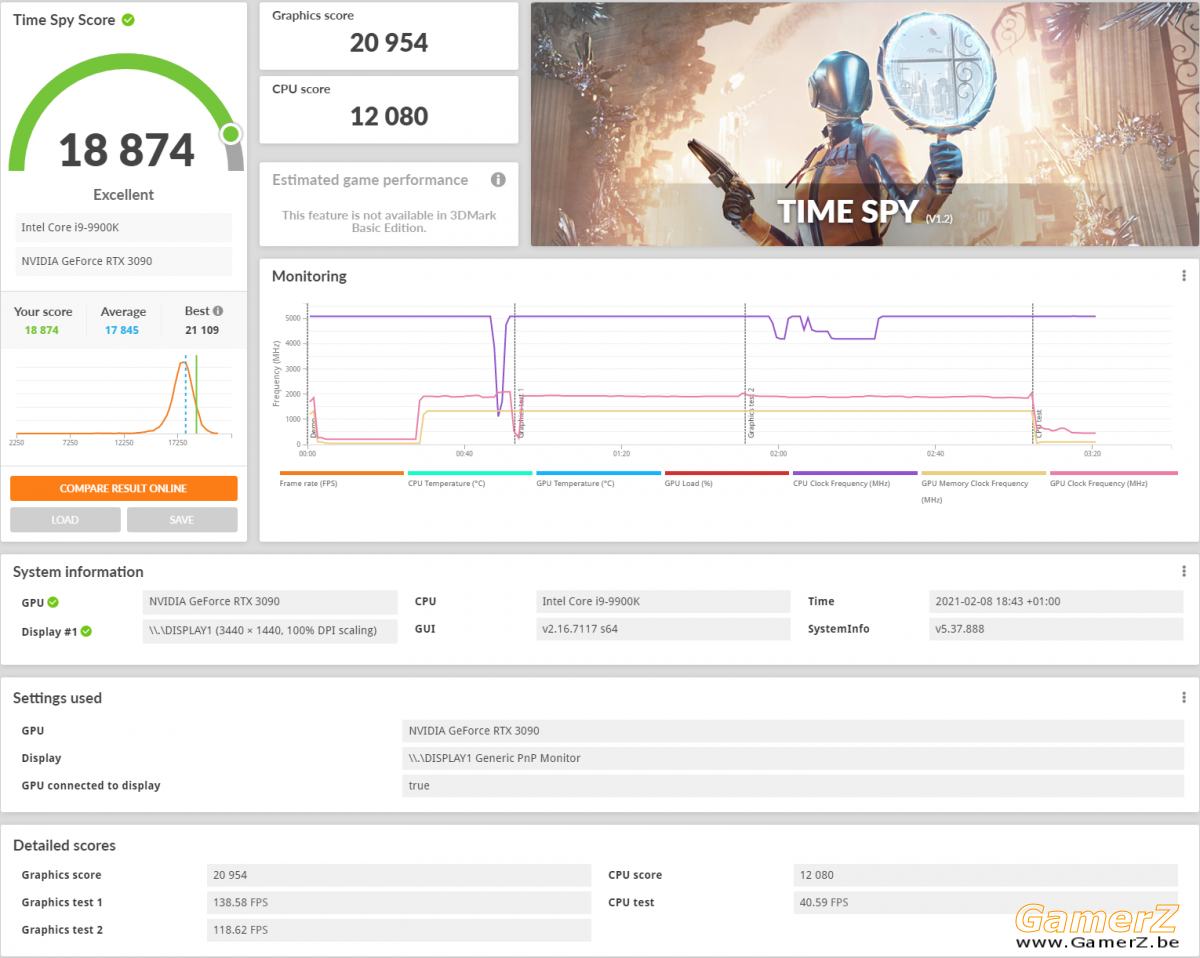
Task: Click the COMPARE RESULT ONLINE button
Action: click(x=124, y=488)
